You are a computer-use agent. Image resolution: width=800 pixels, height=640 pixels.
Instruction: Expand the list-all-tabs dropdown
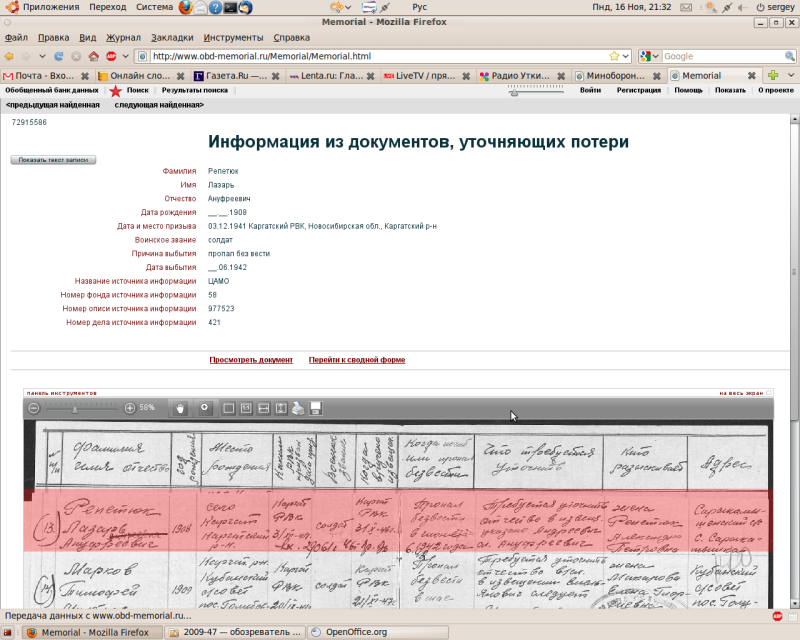[x=791, y=75]
